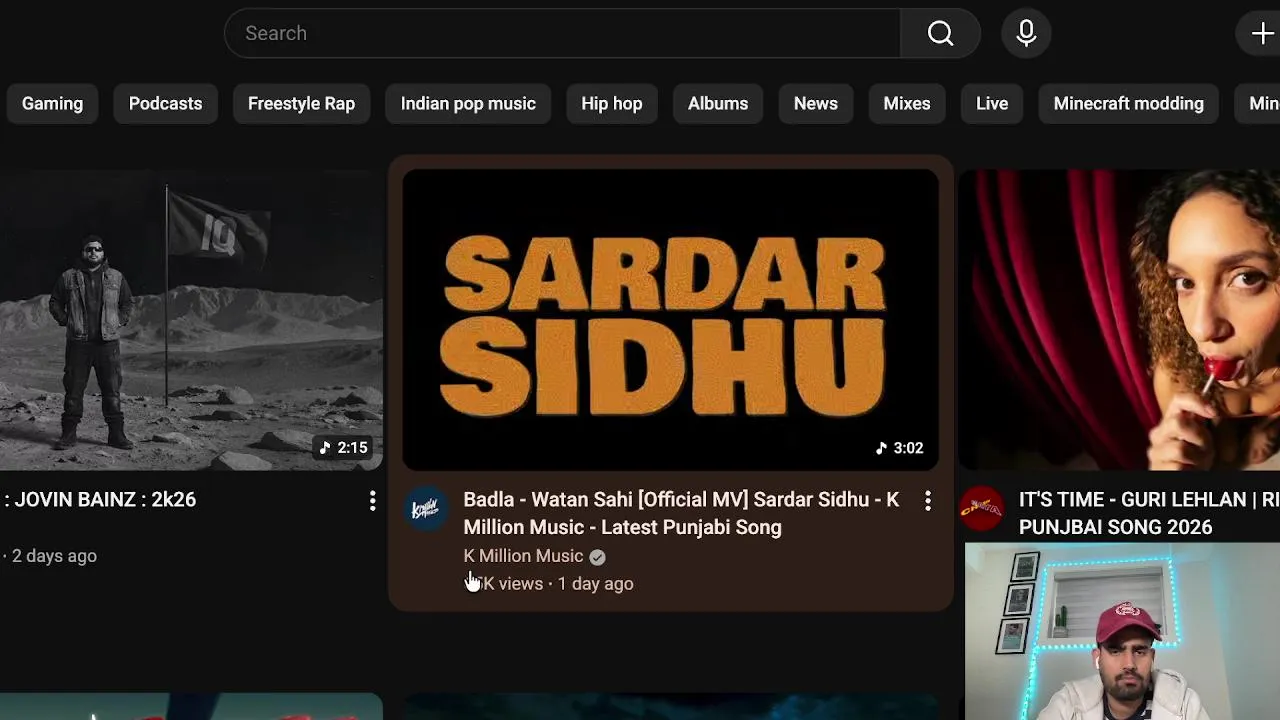Open options menu for Jovin Bainz video

click(372, 500)
